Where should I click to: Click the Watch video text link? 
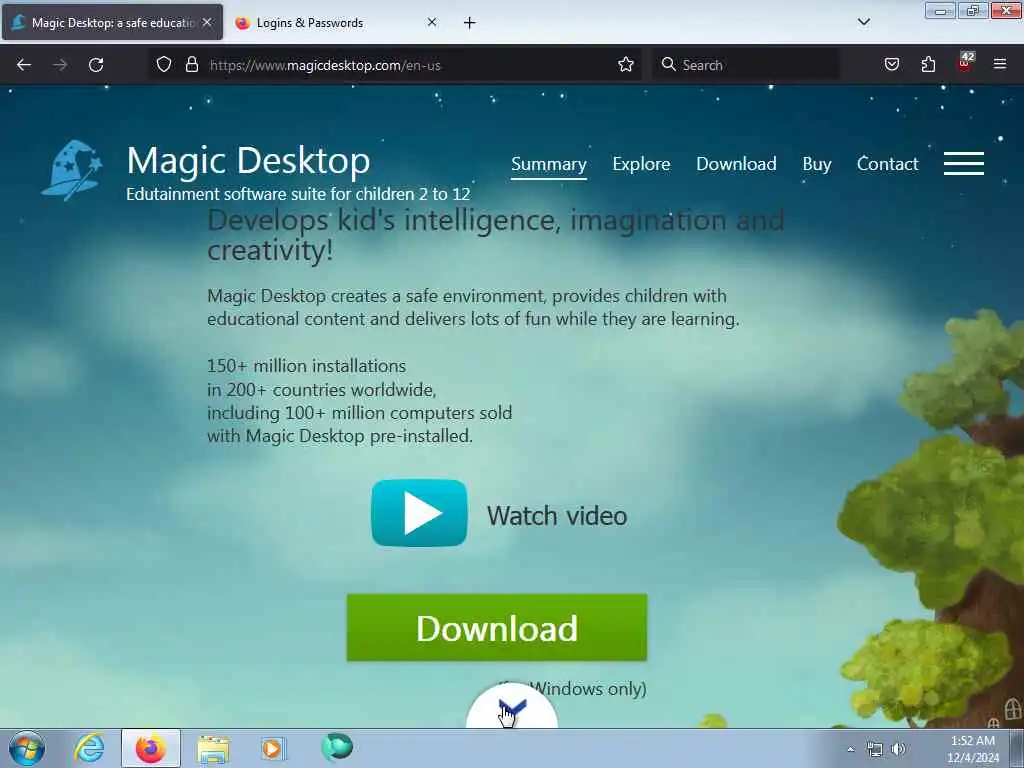(557, 516)
